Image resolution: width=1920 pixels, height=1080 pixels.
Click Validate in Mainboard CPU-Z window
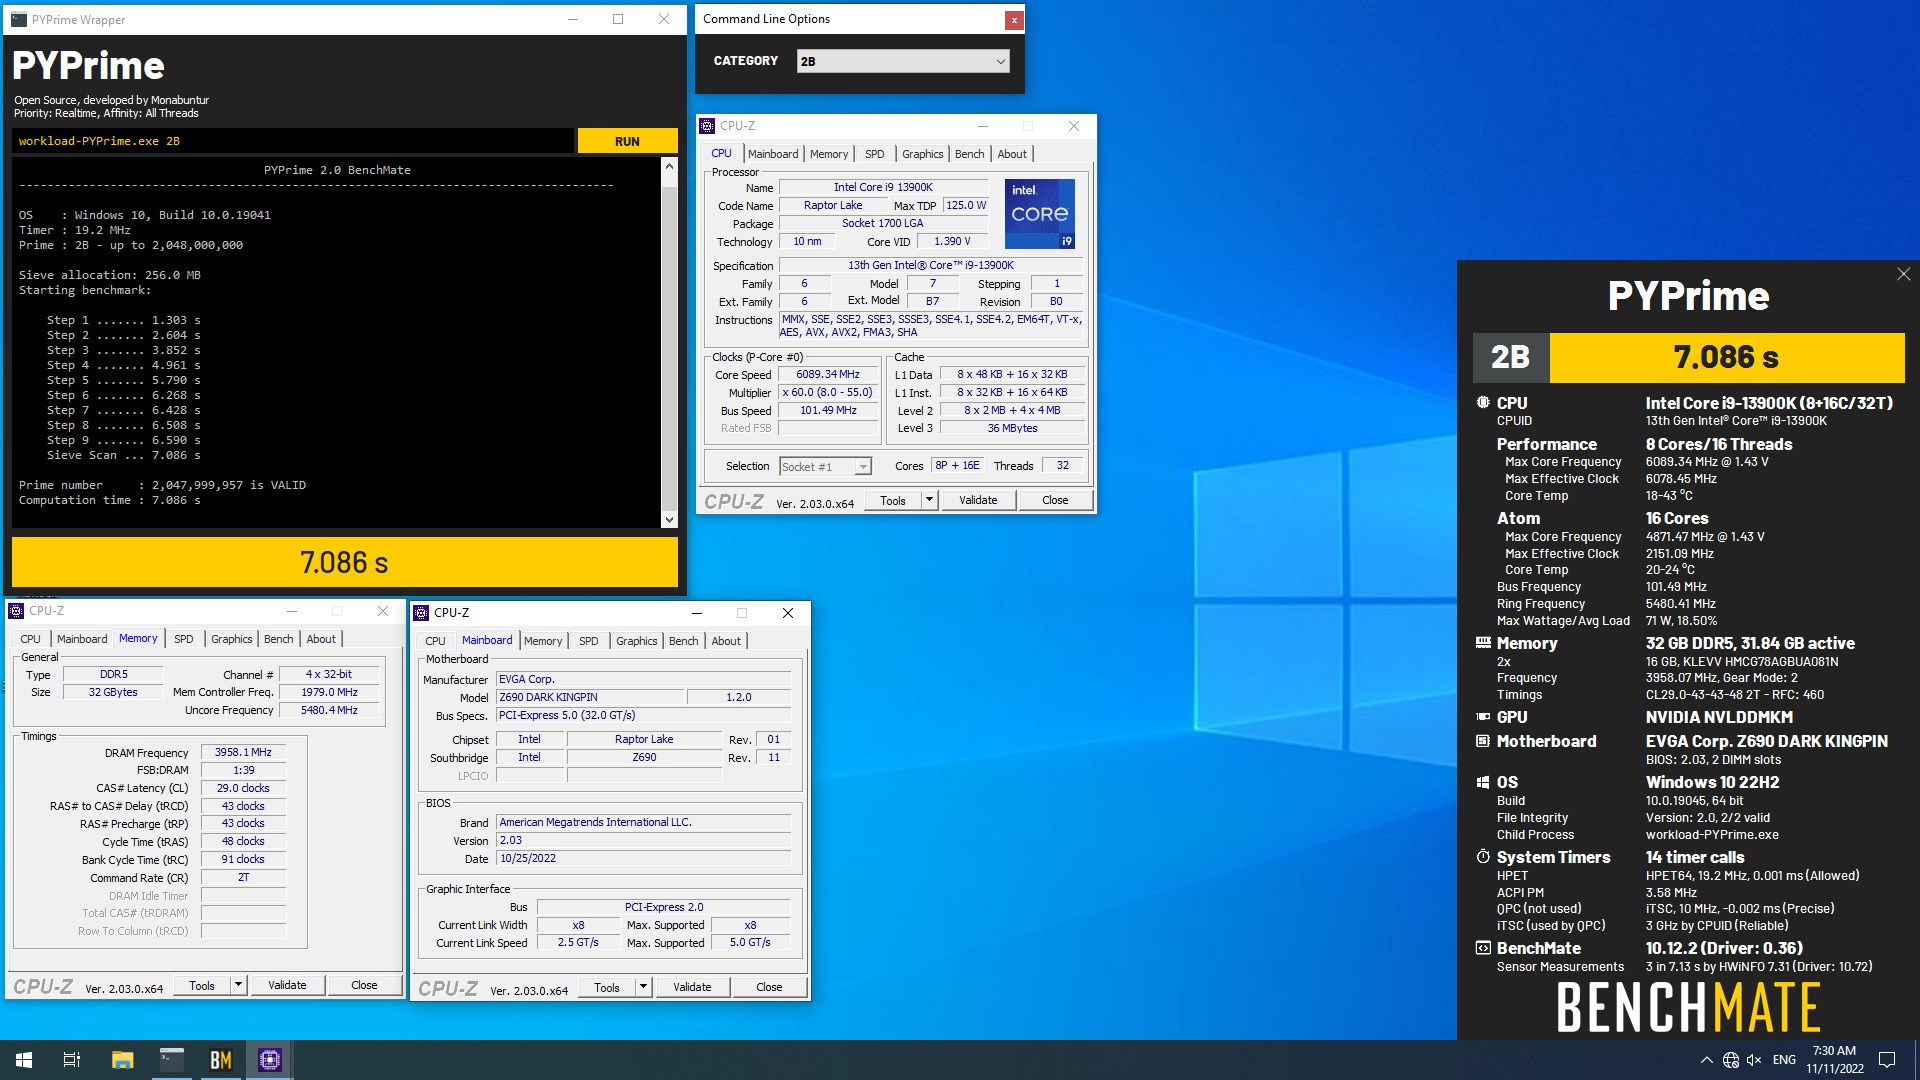(692, 987)
